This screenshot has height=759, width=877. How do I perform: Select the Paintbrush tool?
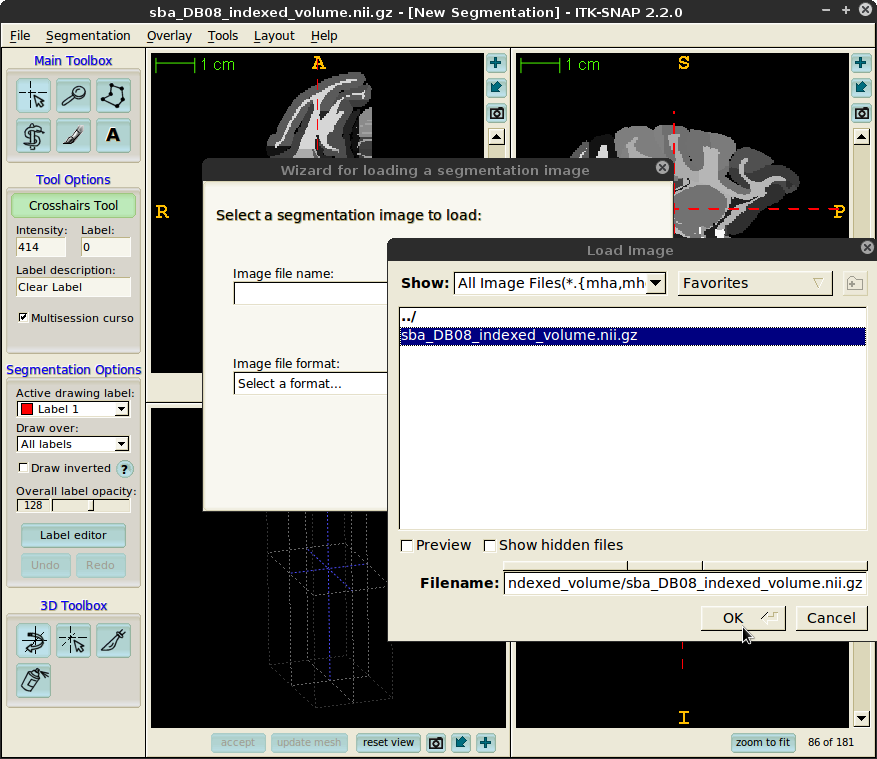click(73, 135)
